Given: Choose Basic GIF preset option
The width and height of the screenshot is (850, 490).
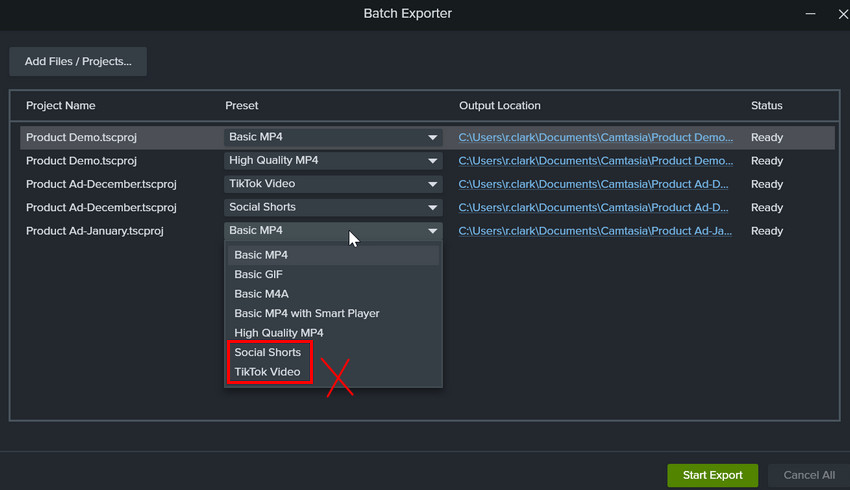Looking at the screenshot, I should (333, 274).
